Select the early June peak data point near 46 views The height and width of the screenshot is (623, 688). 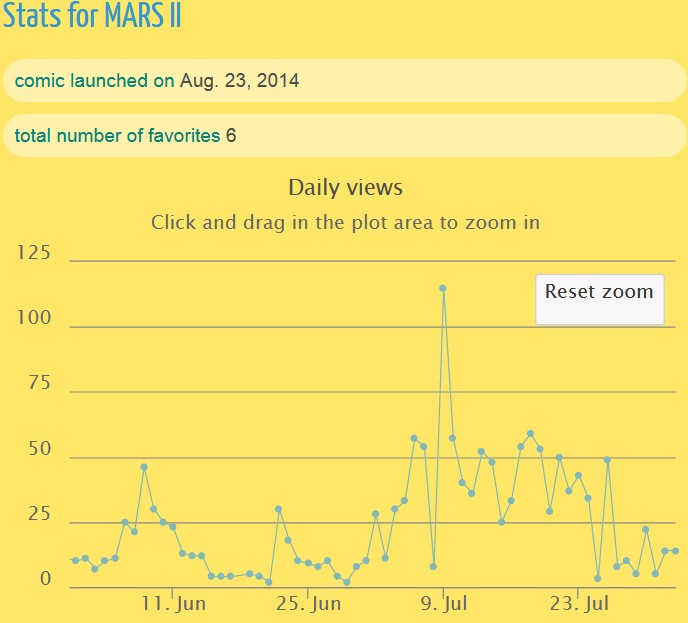[144, 467]
